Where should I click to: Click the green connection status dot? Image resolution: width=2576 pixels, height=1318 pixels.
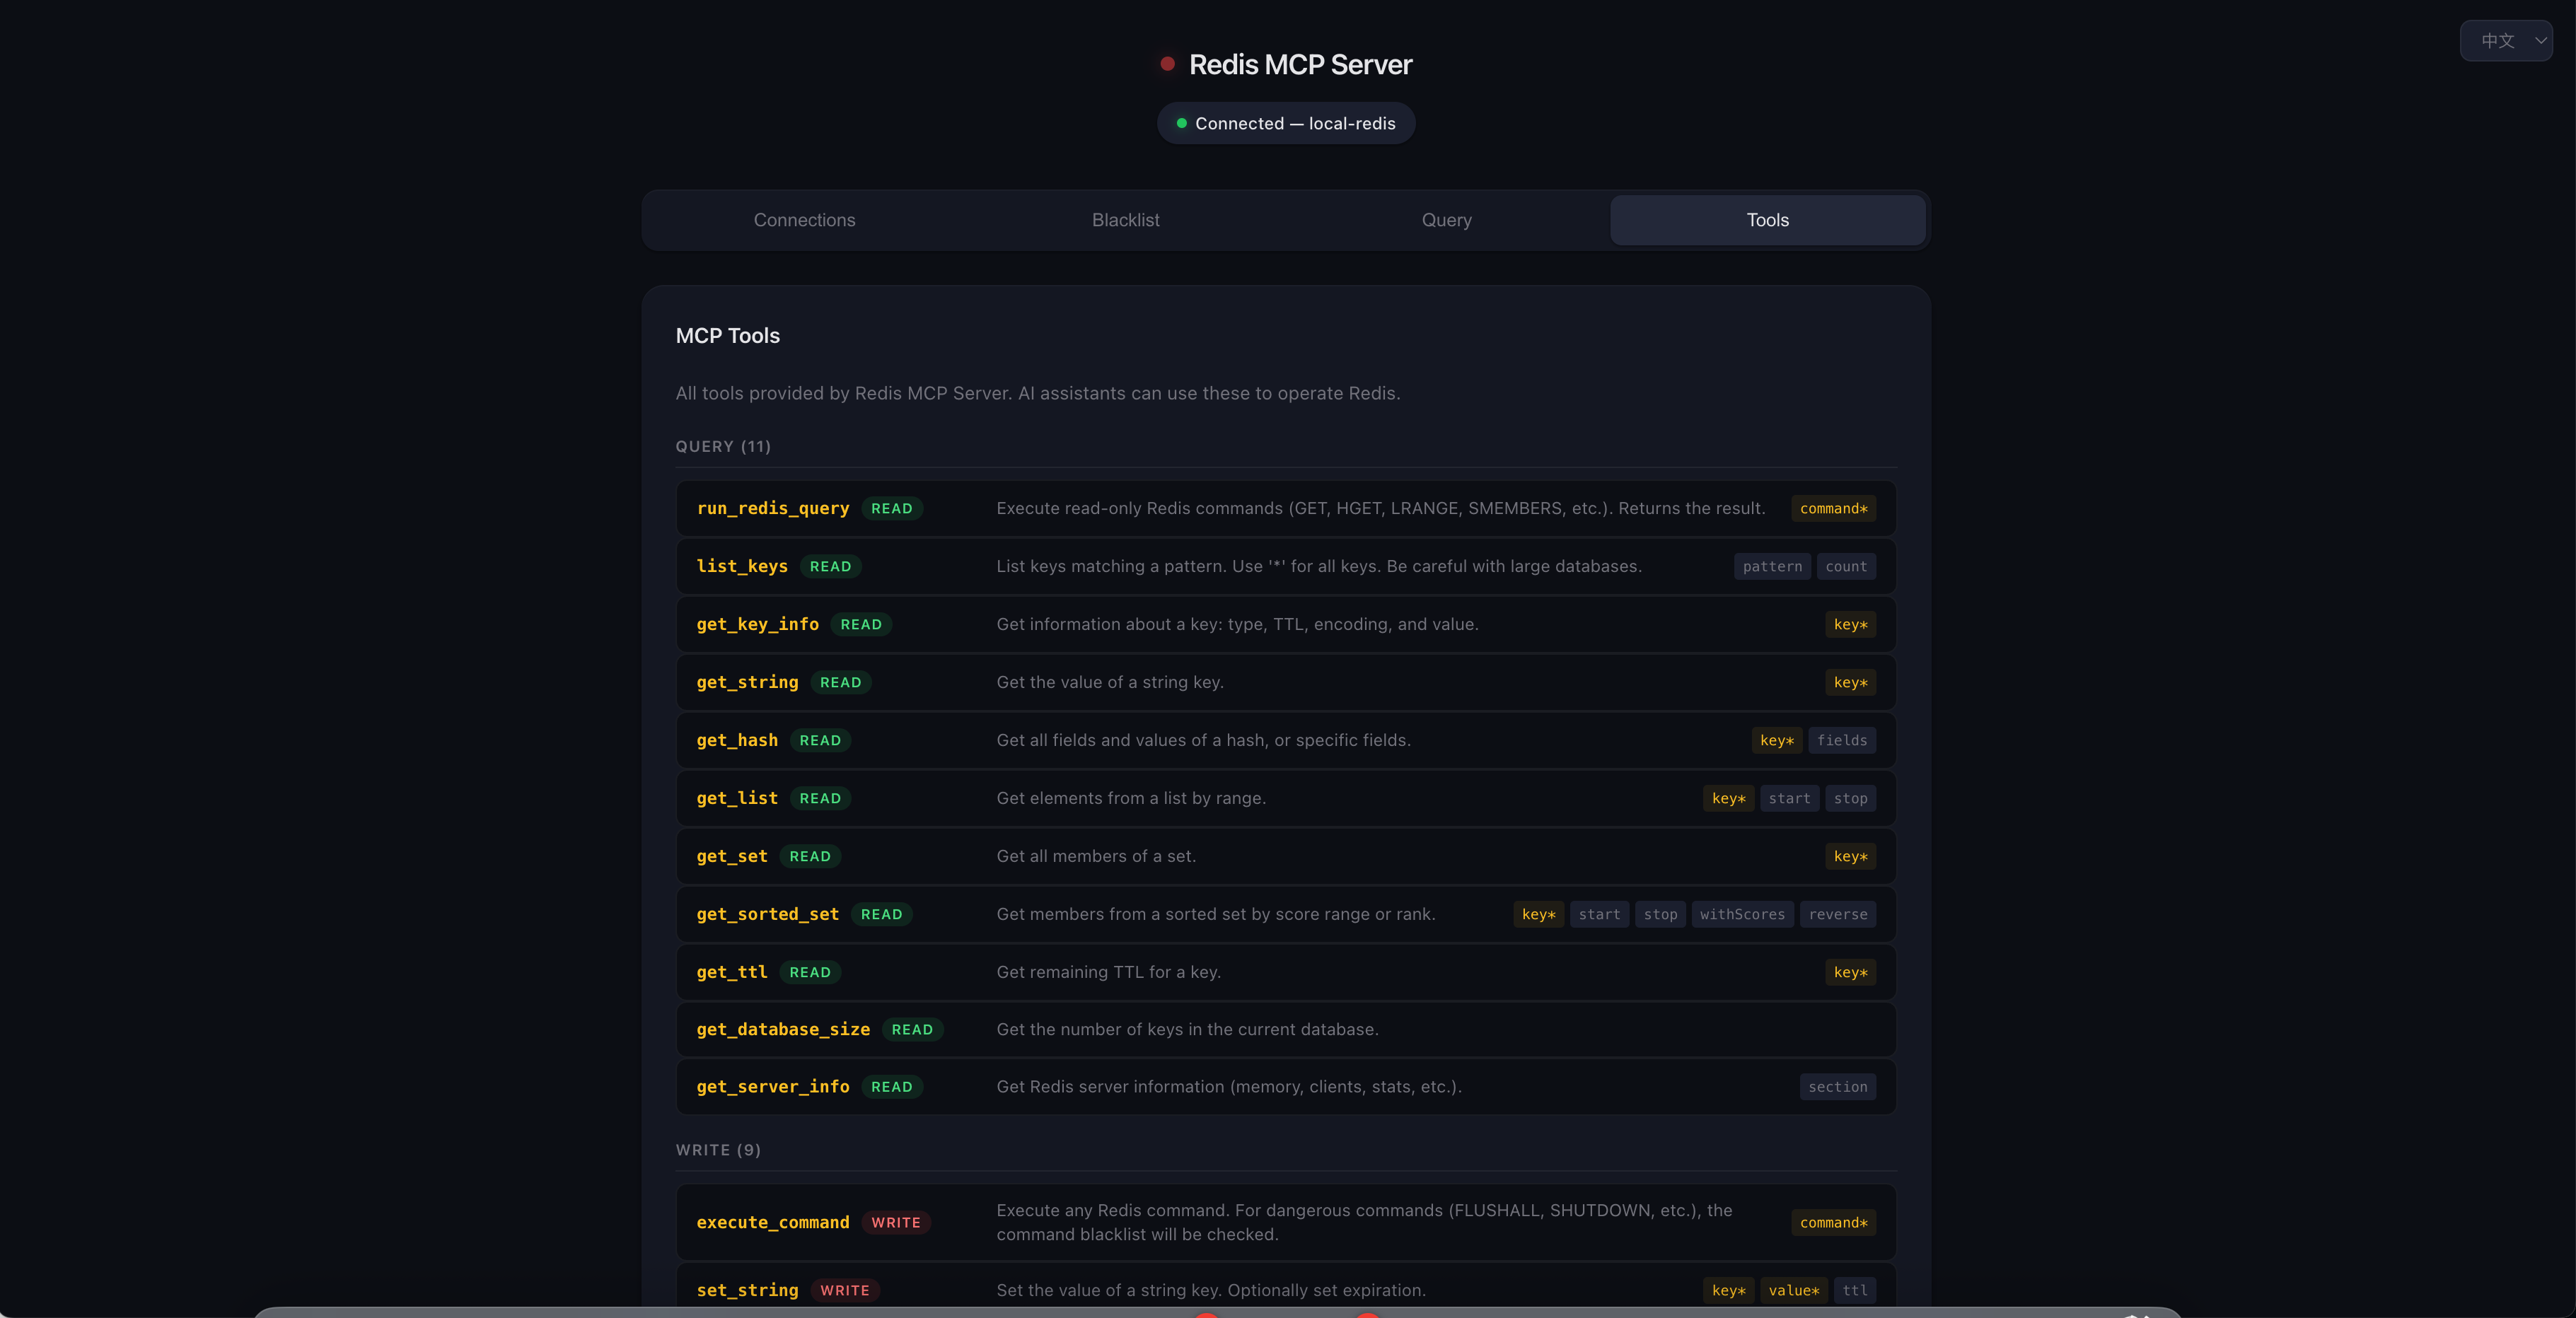pos(1182,123)
